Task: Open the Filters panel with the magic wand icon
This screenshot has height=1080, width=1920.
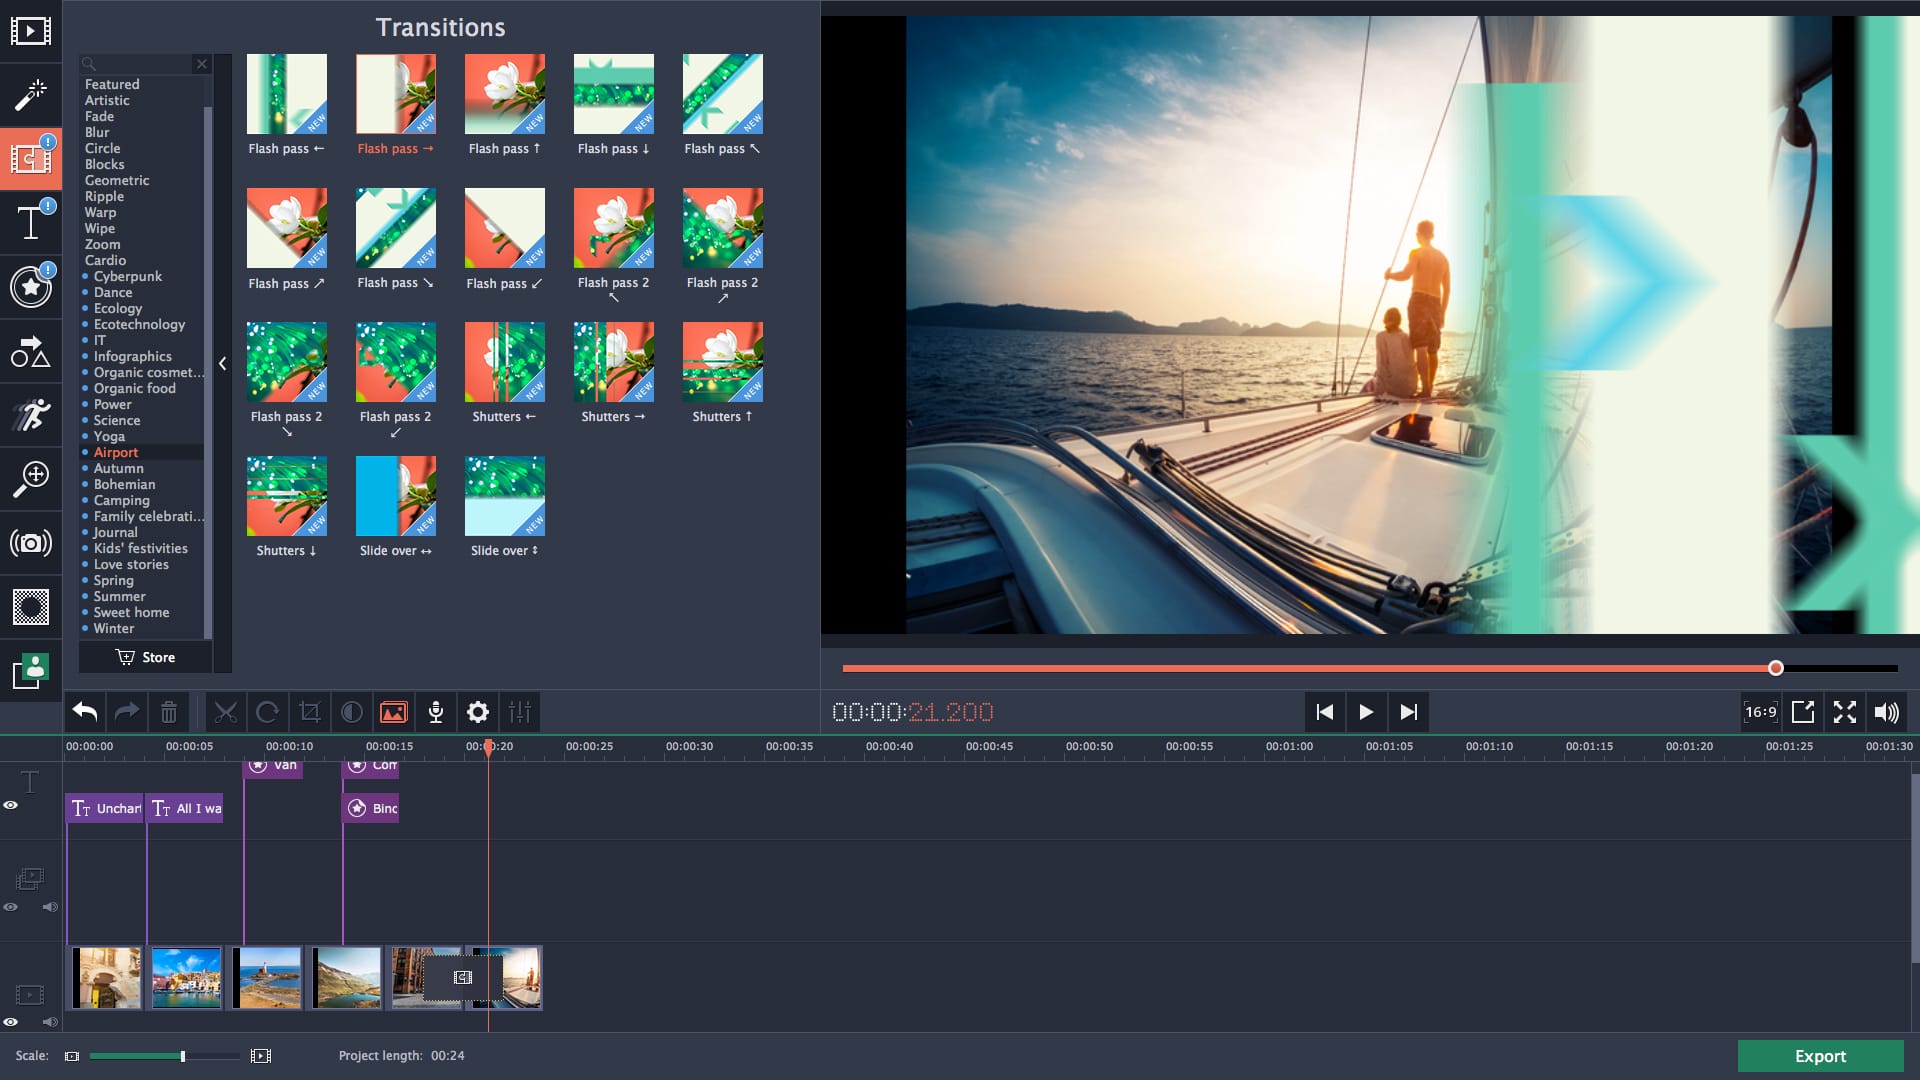Action: [x=31, y=95]
